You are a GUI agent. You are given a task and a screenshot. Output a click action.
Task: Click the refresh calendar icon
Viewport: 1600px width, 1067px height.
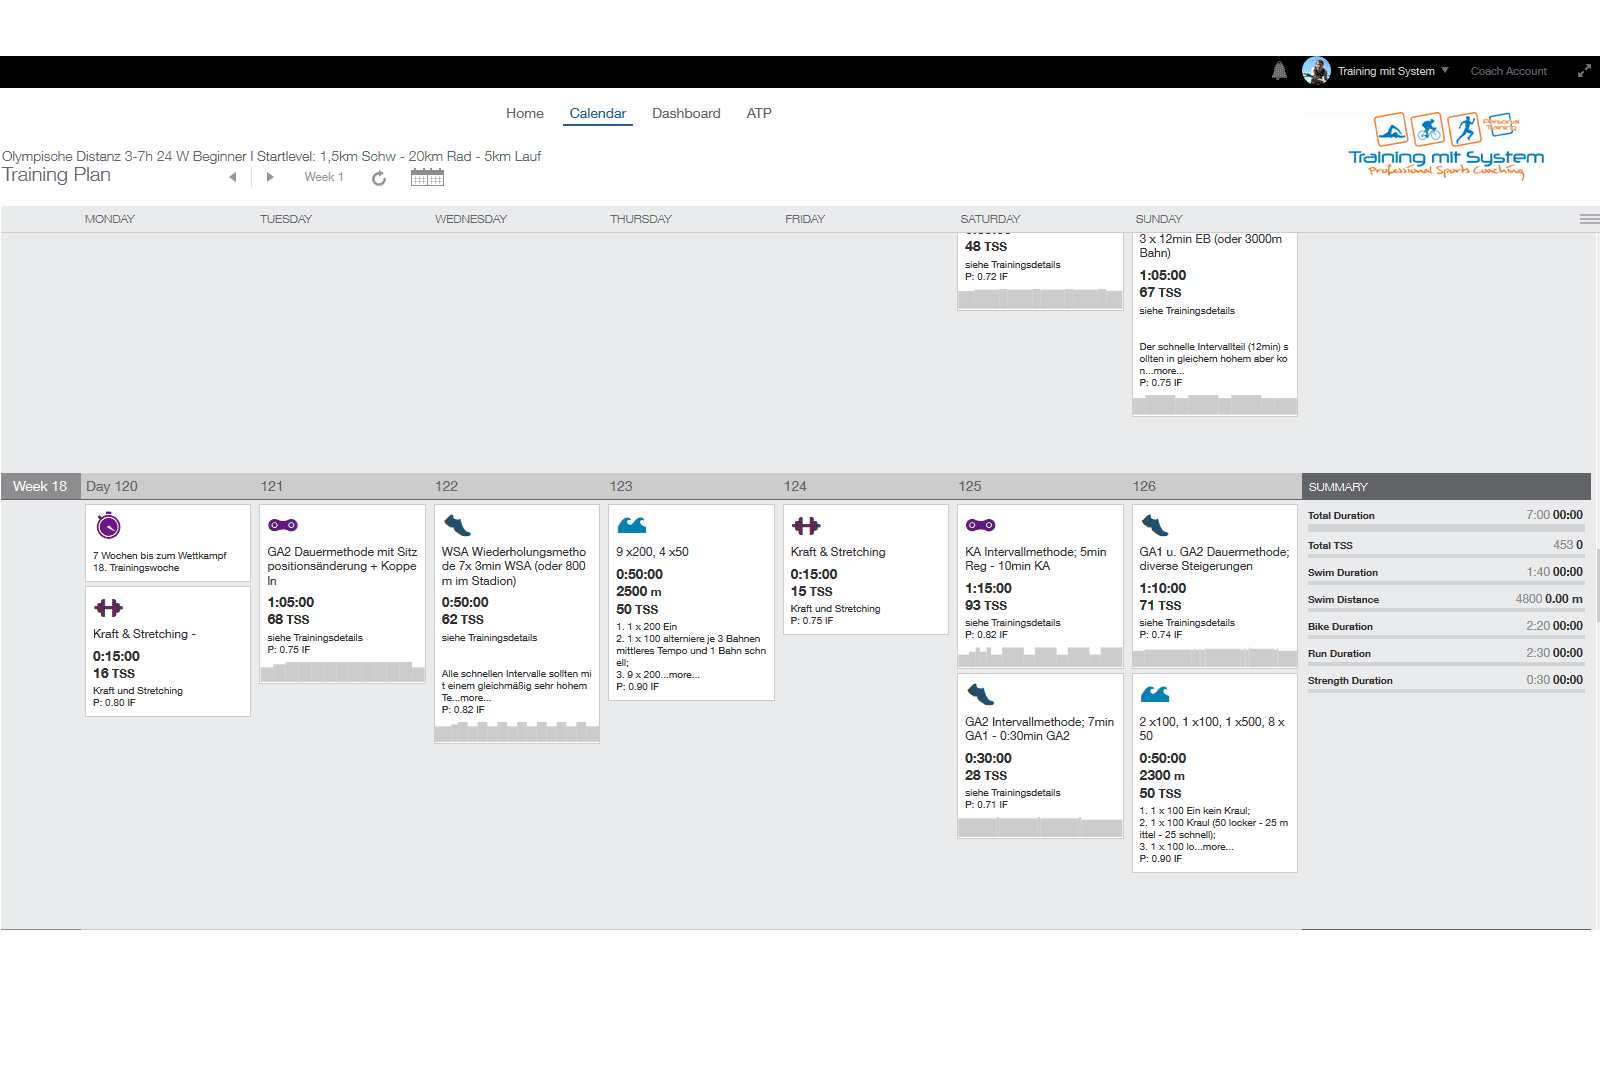379,178
